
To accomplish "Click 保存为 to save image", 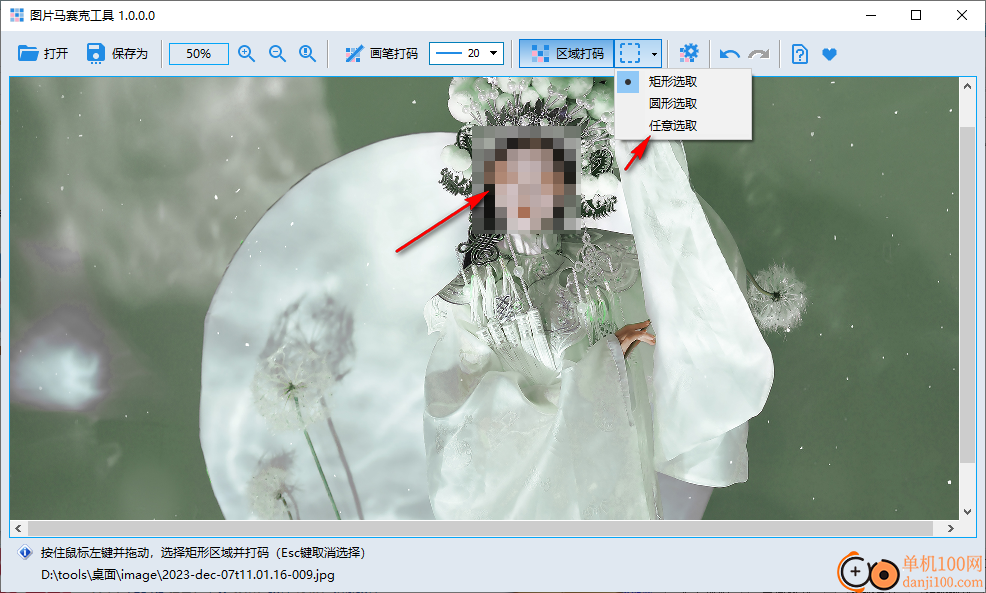I will pos(117,53).
